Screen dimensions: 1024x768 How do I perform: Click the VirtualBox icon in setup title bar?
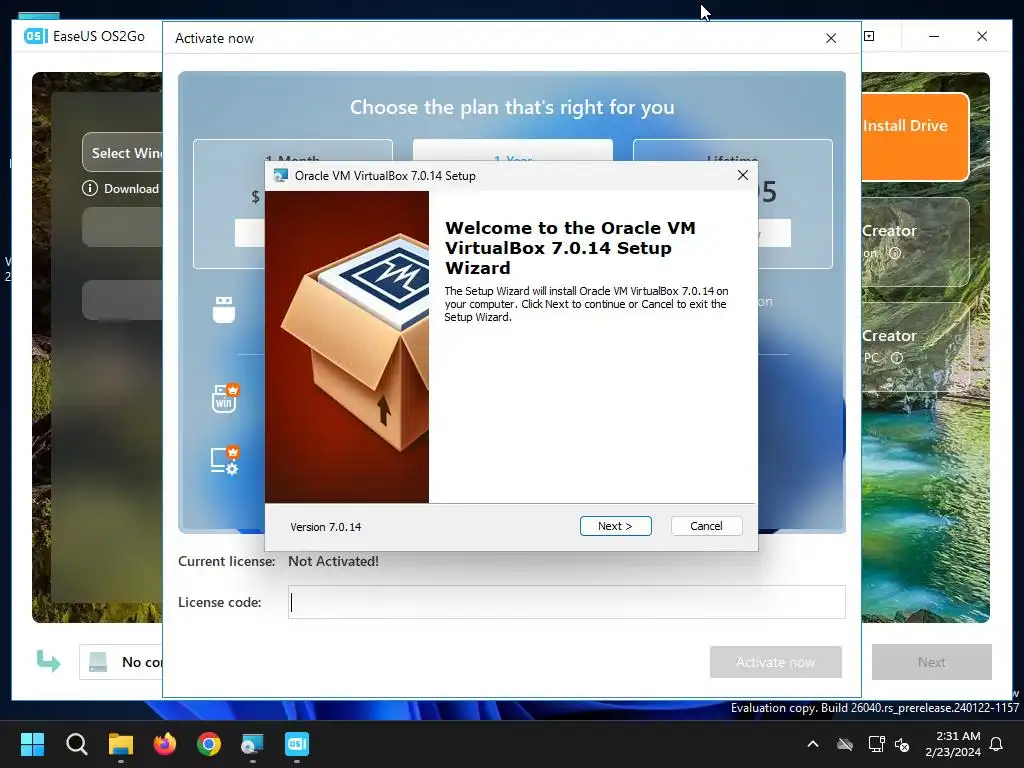coord(281,176)
